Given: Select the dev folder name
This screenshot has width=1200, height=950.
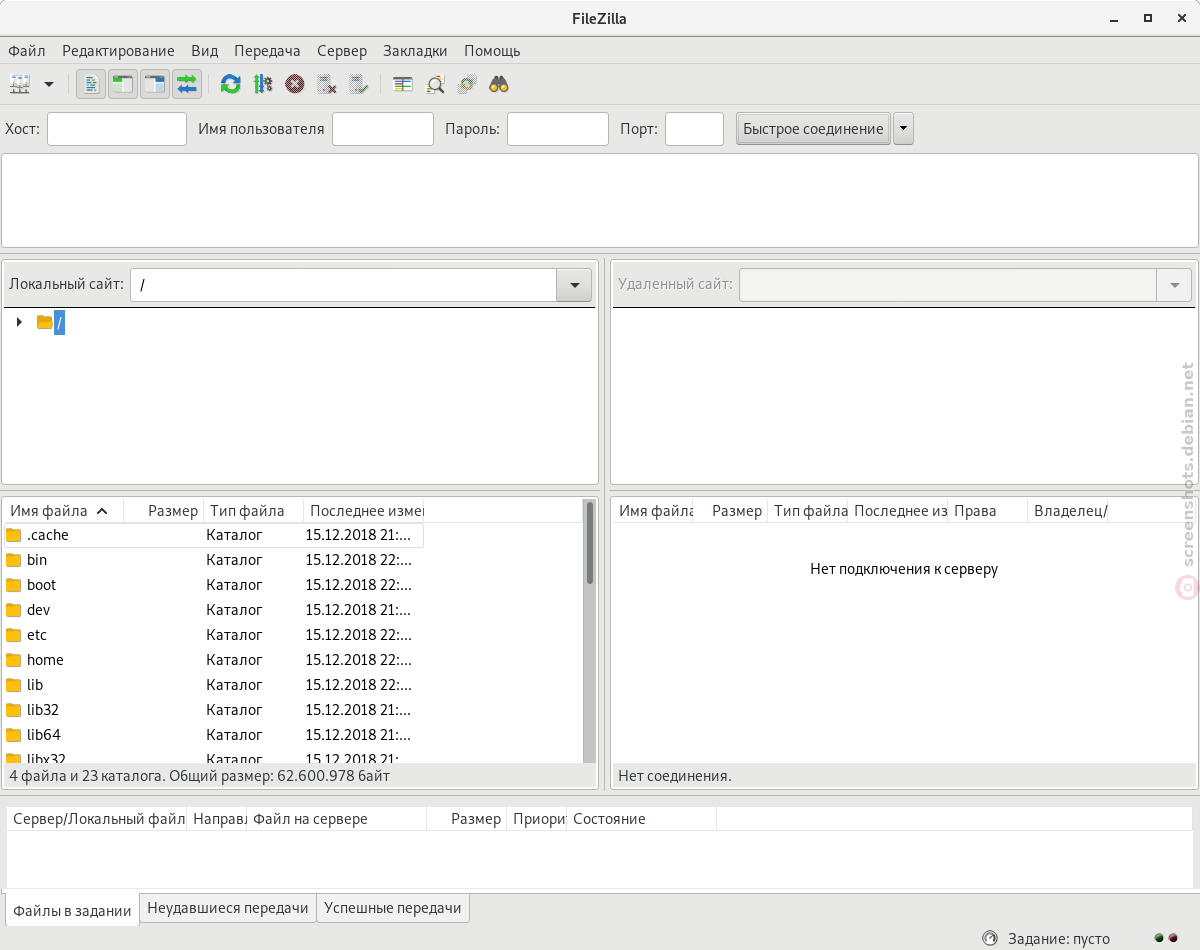Looking at the screenshot, I should (38, 610).
